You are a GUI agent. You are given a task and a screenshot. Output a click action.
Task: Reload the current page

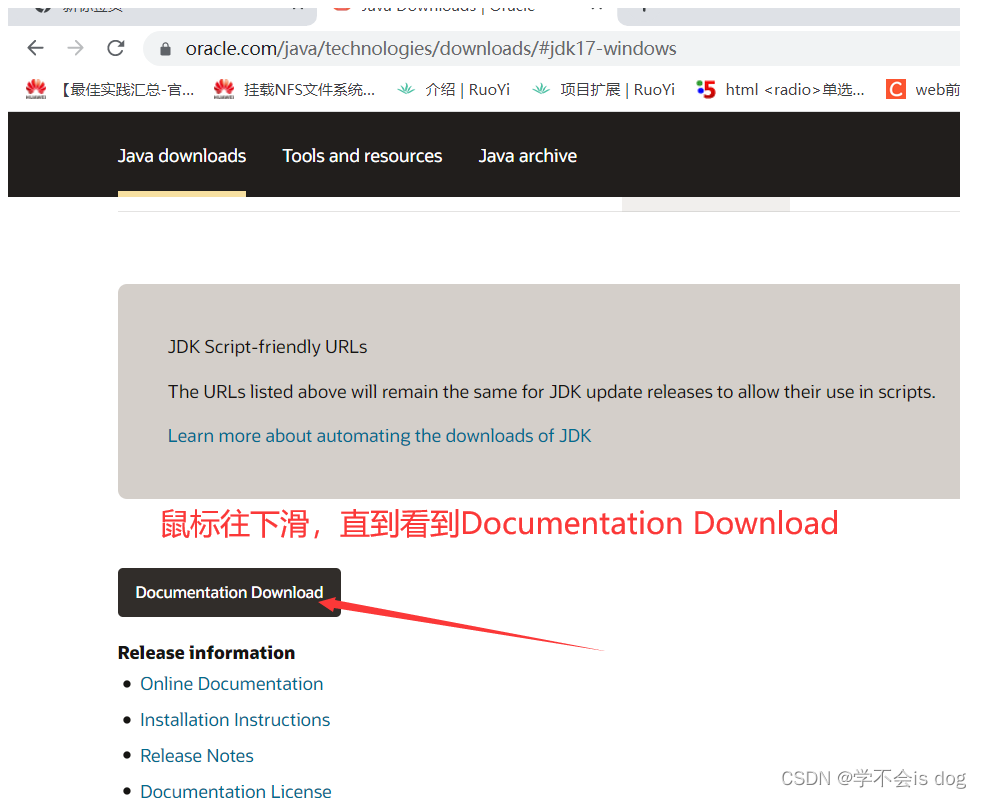(x=114, y=47)
